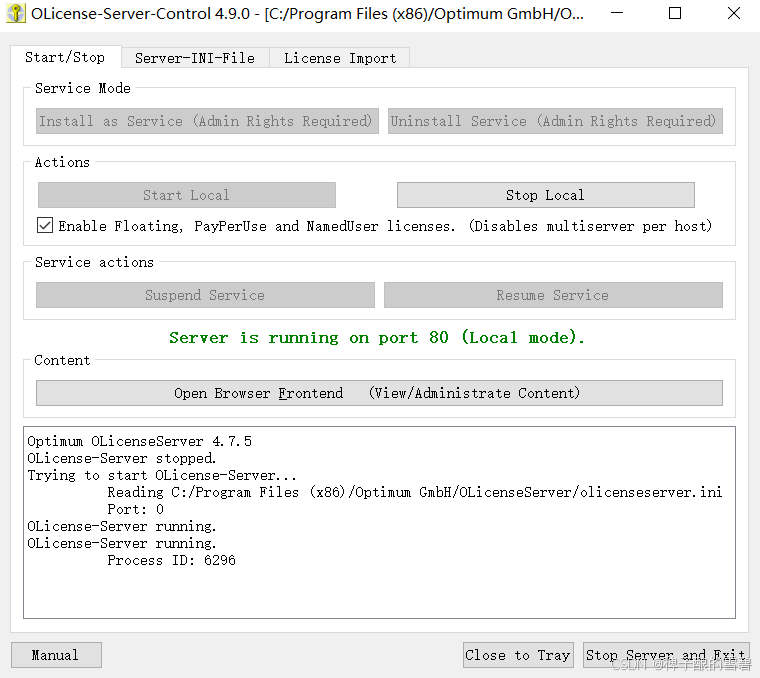This screenshot has width=760, height=678.
Task: Click log line 'Process ID: 6296'
Action: (x=171, y=560)
